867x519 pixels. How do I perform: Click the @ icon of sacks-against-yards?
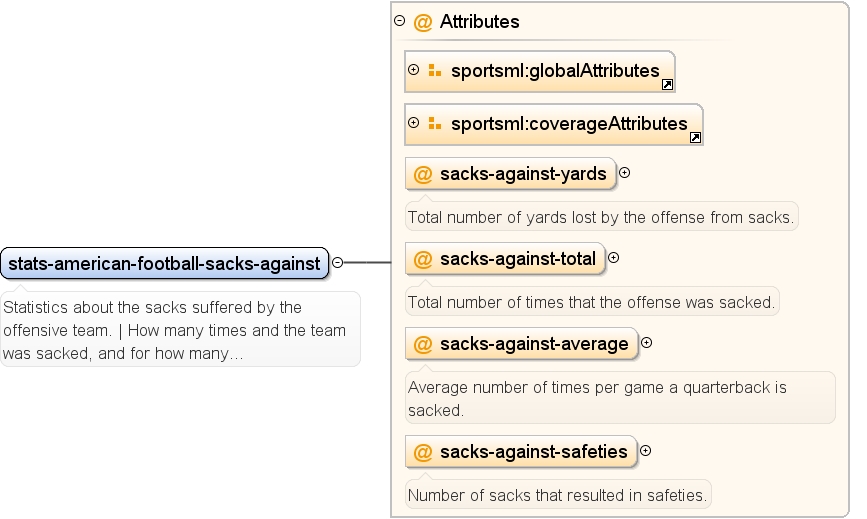pyautogui.click(x=423, y=174)
